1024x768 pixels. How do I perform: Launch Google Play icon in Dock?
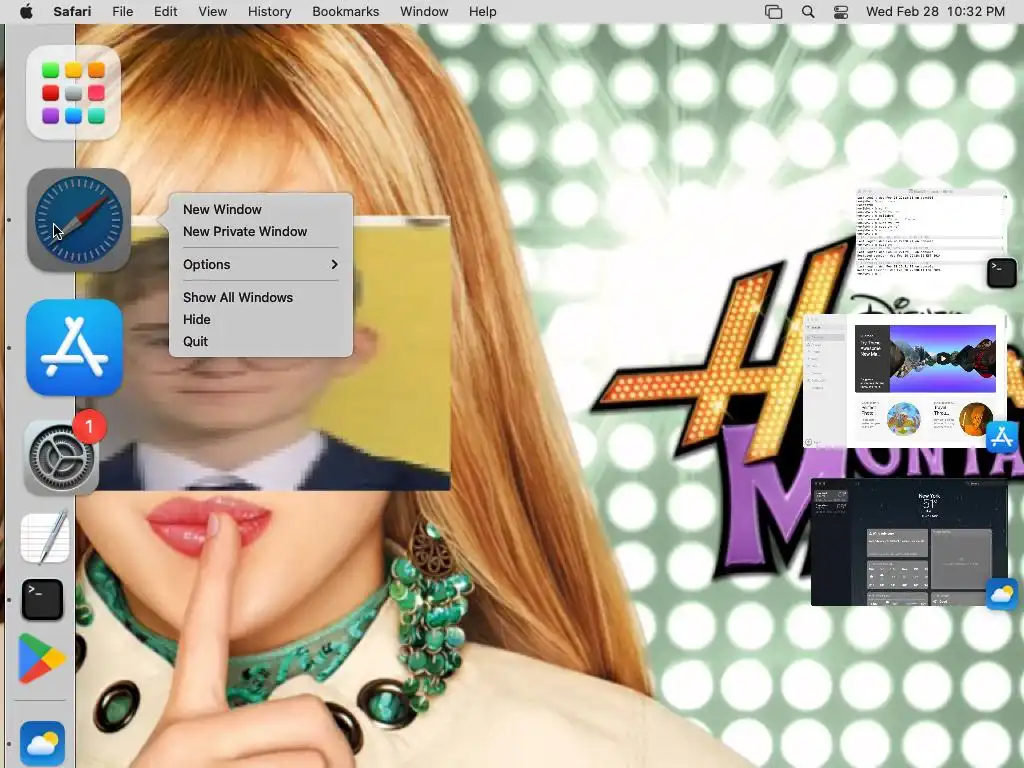(x=42, y=658)
